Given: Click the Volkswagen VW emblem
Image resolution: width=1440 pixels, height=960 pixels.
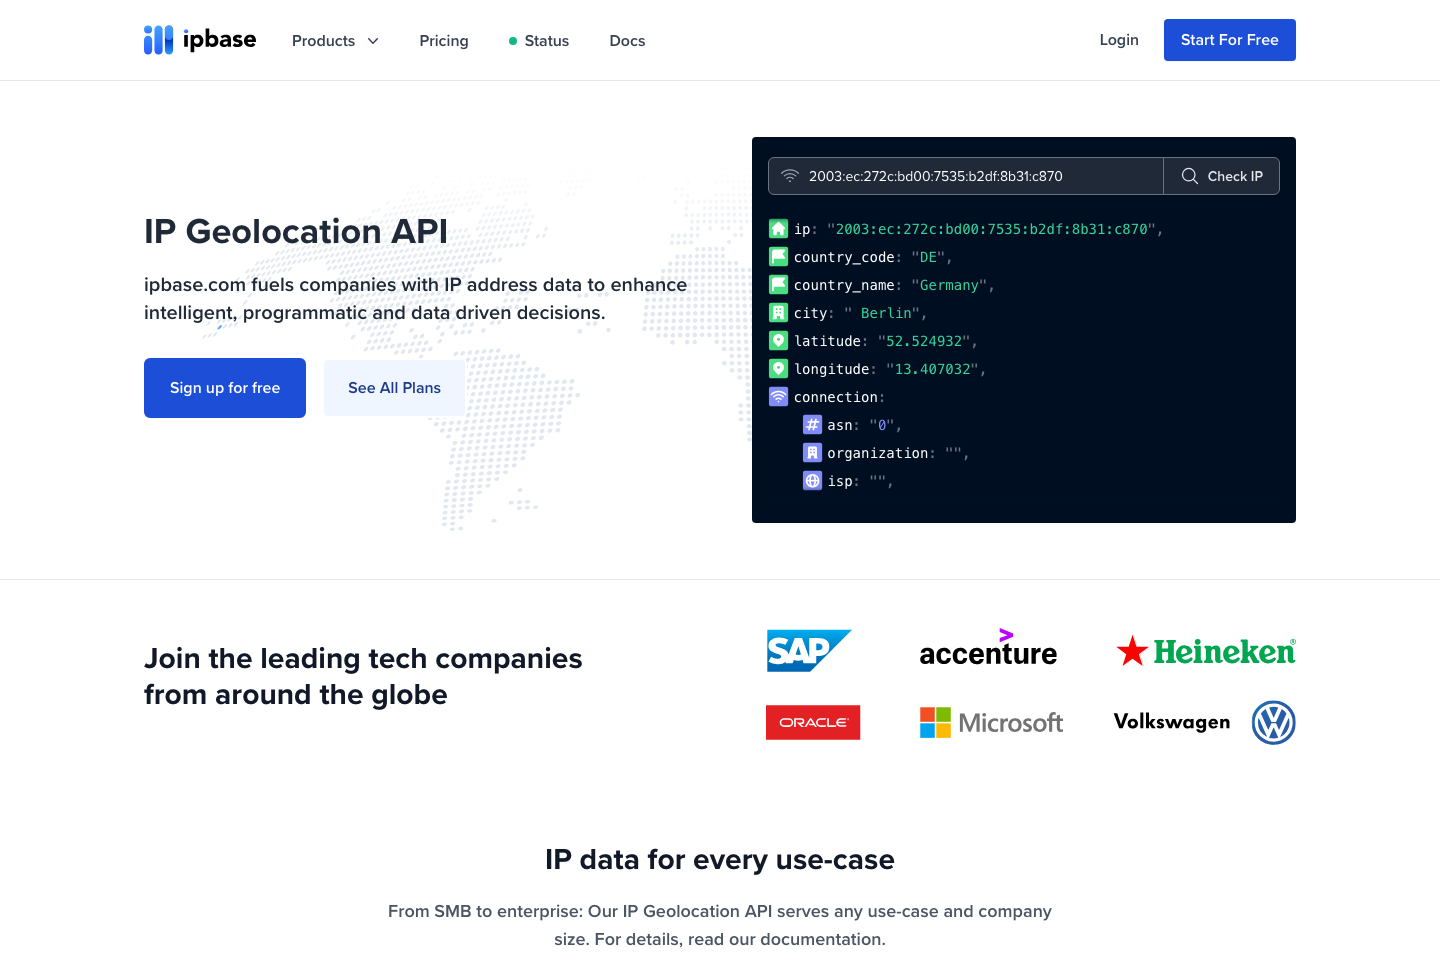Looking at the screenshot, I should coord(1274,722).
